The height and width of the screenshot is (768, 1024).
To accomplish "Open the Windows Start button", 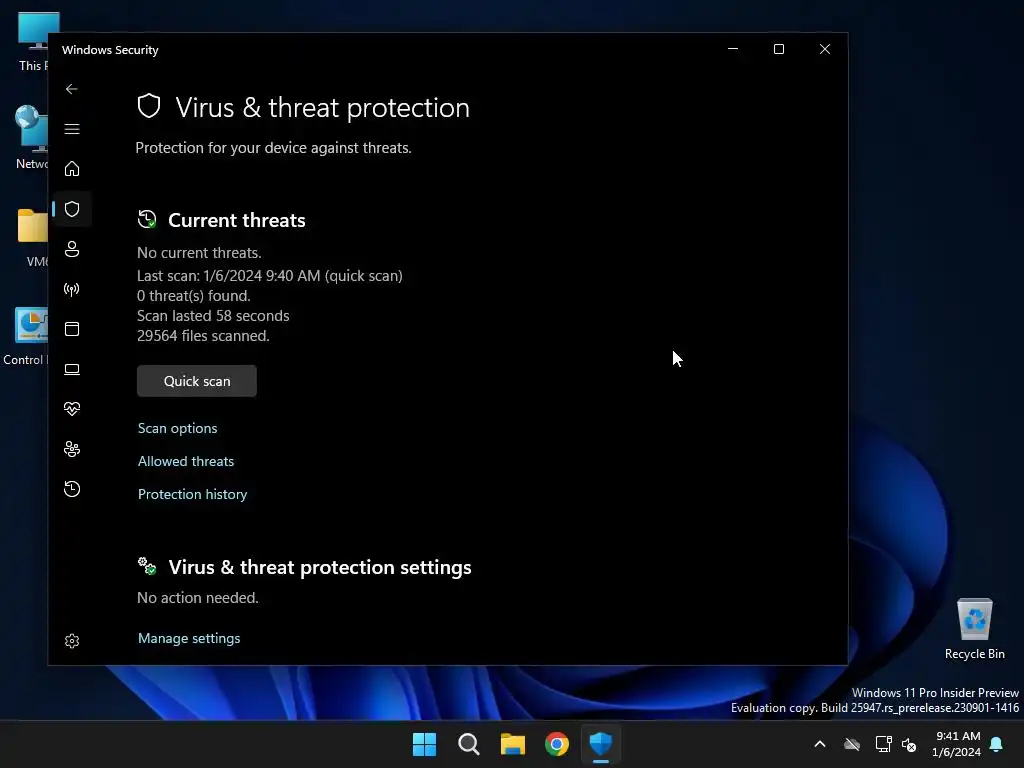I will [424, 744].
